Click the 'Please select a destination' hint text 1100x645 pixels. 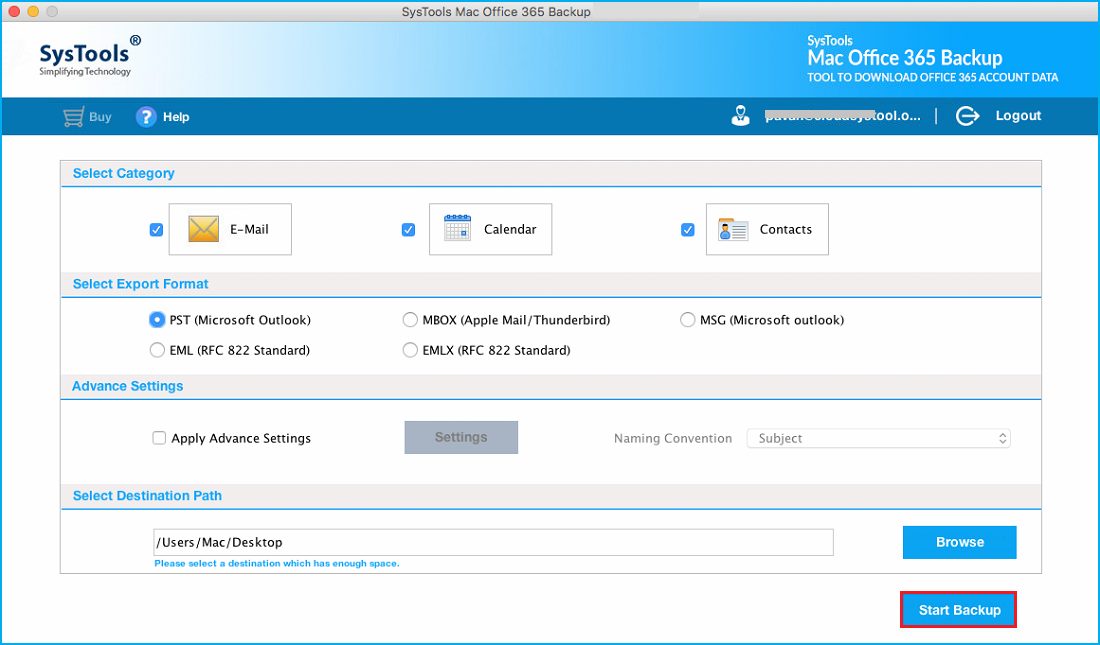276,564
